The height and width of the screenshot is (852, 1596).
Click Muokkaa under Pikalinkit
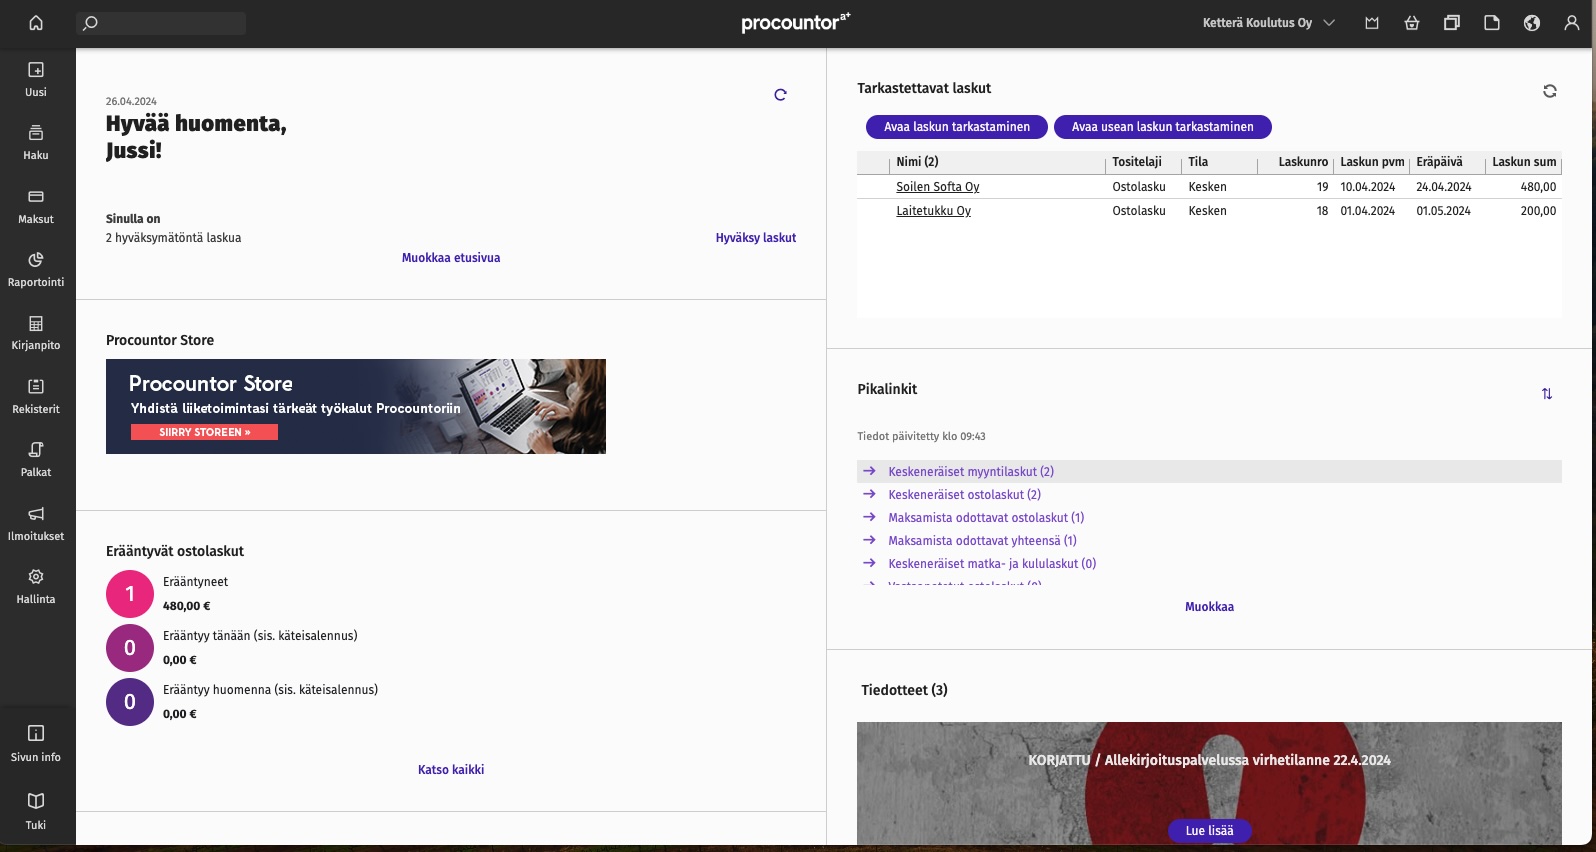(1209, 607)
